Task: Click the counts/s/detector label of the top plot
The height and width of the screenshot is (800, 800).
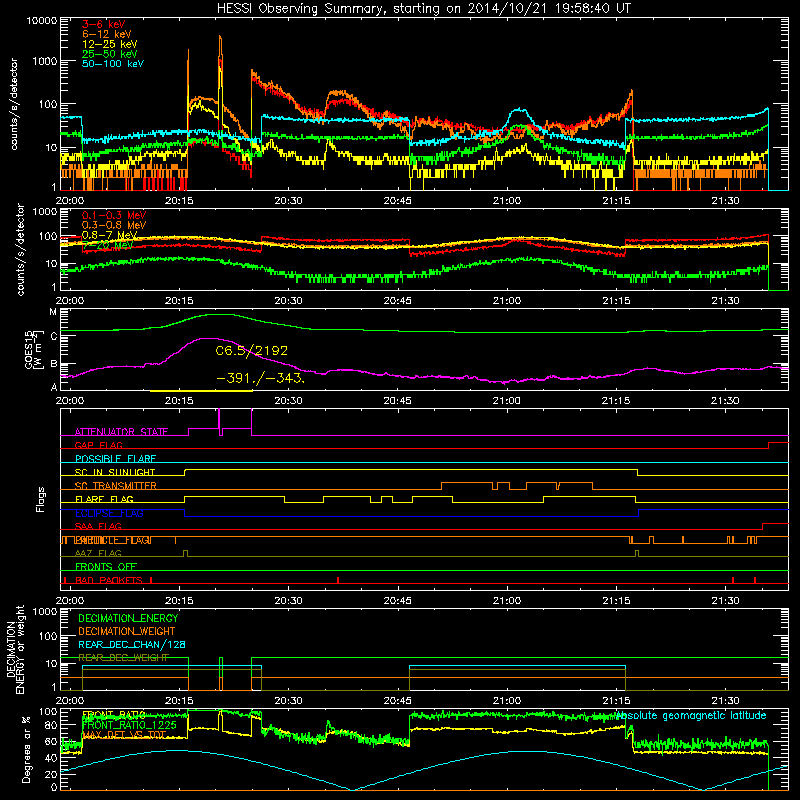Action: 14,104
